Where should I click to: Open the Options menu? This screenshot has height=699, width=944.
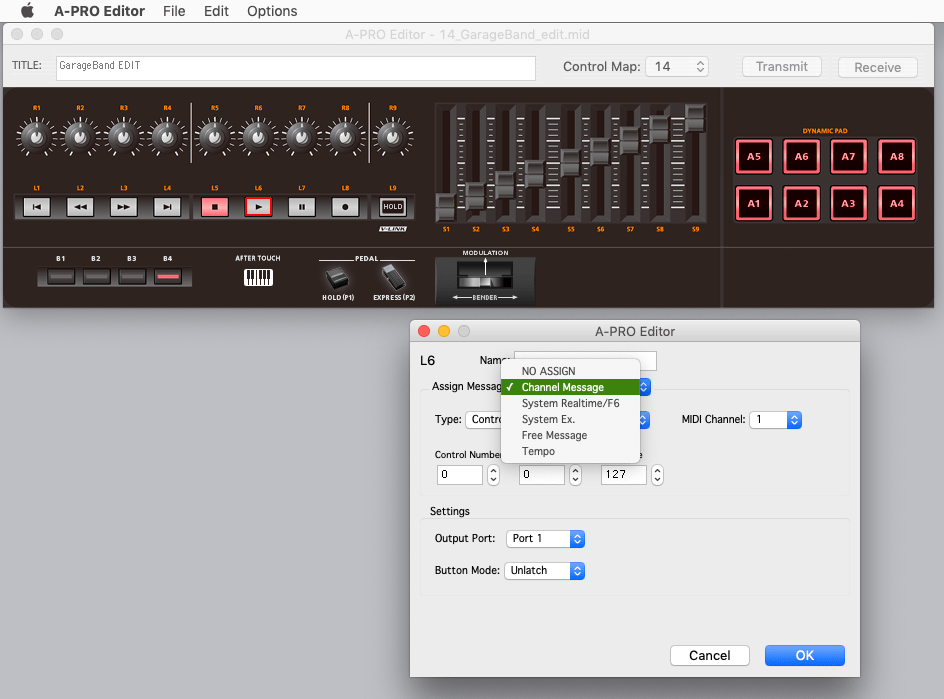point(271,11)
